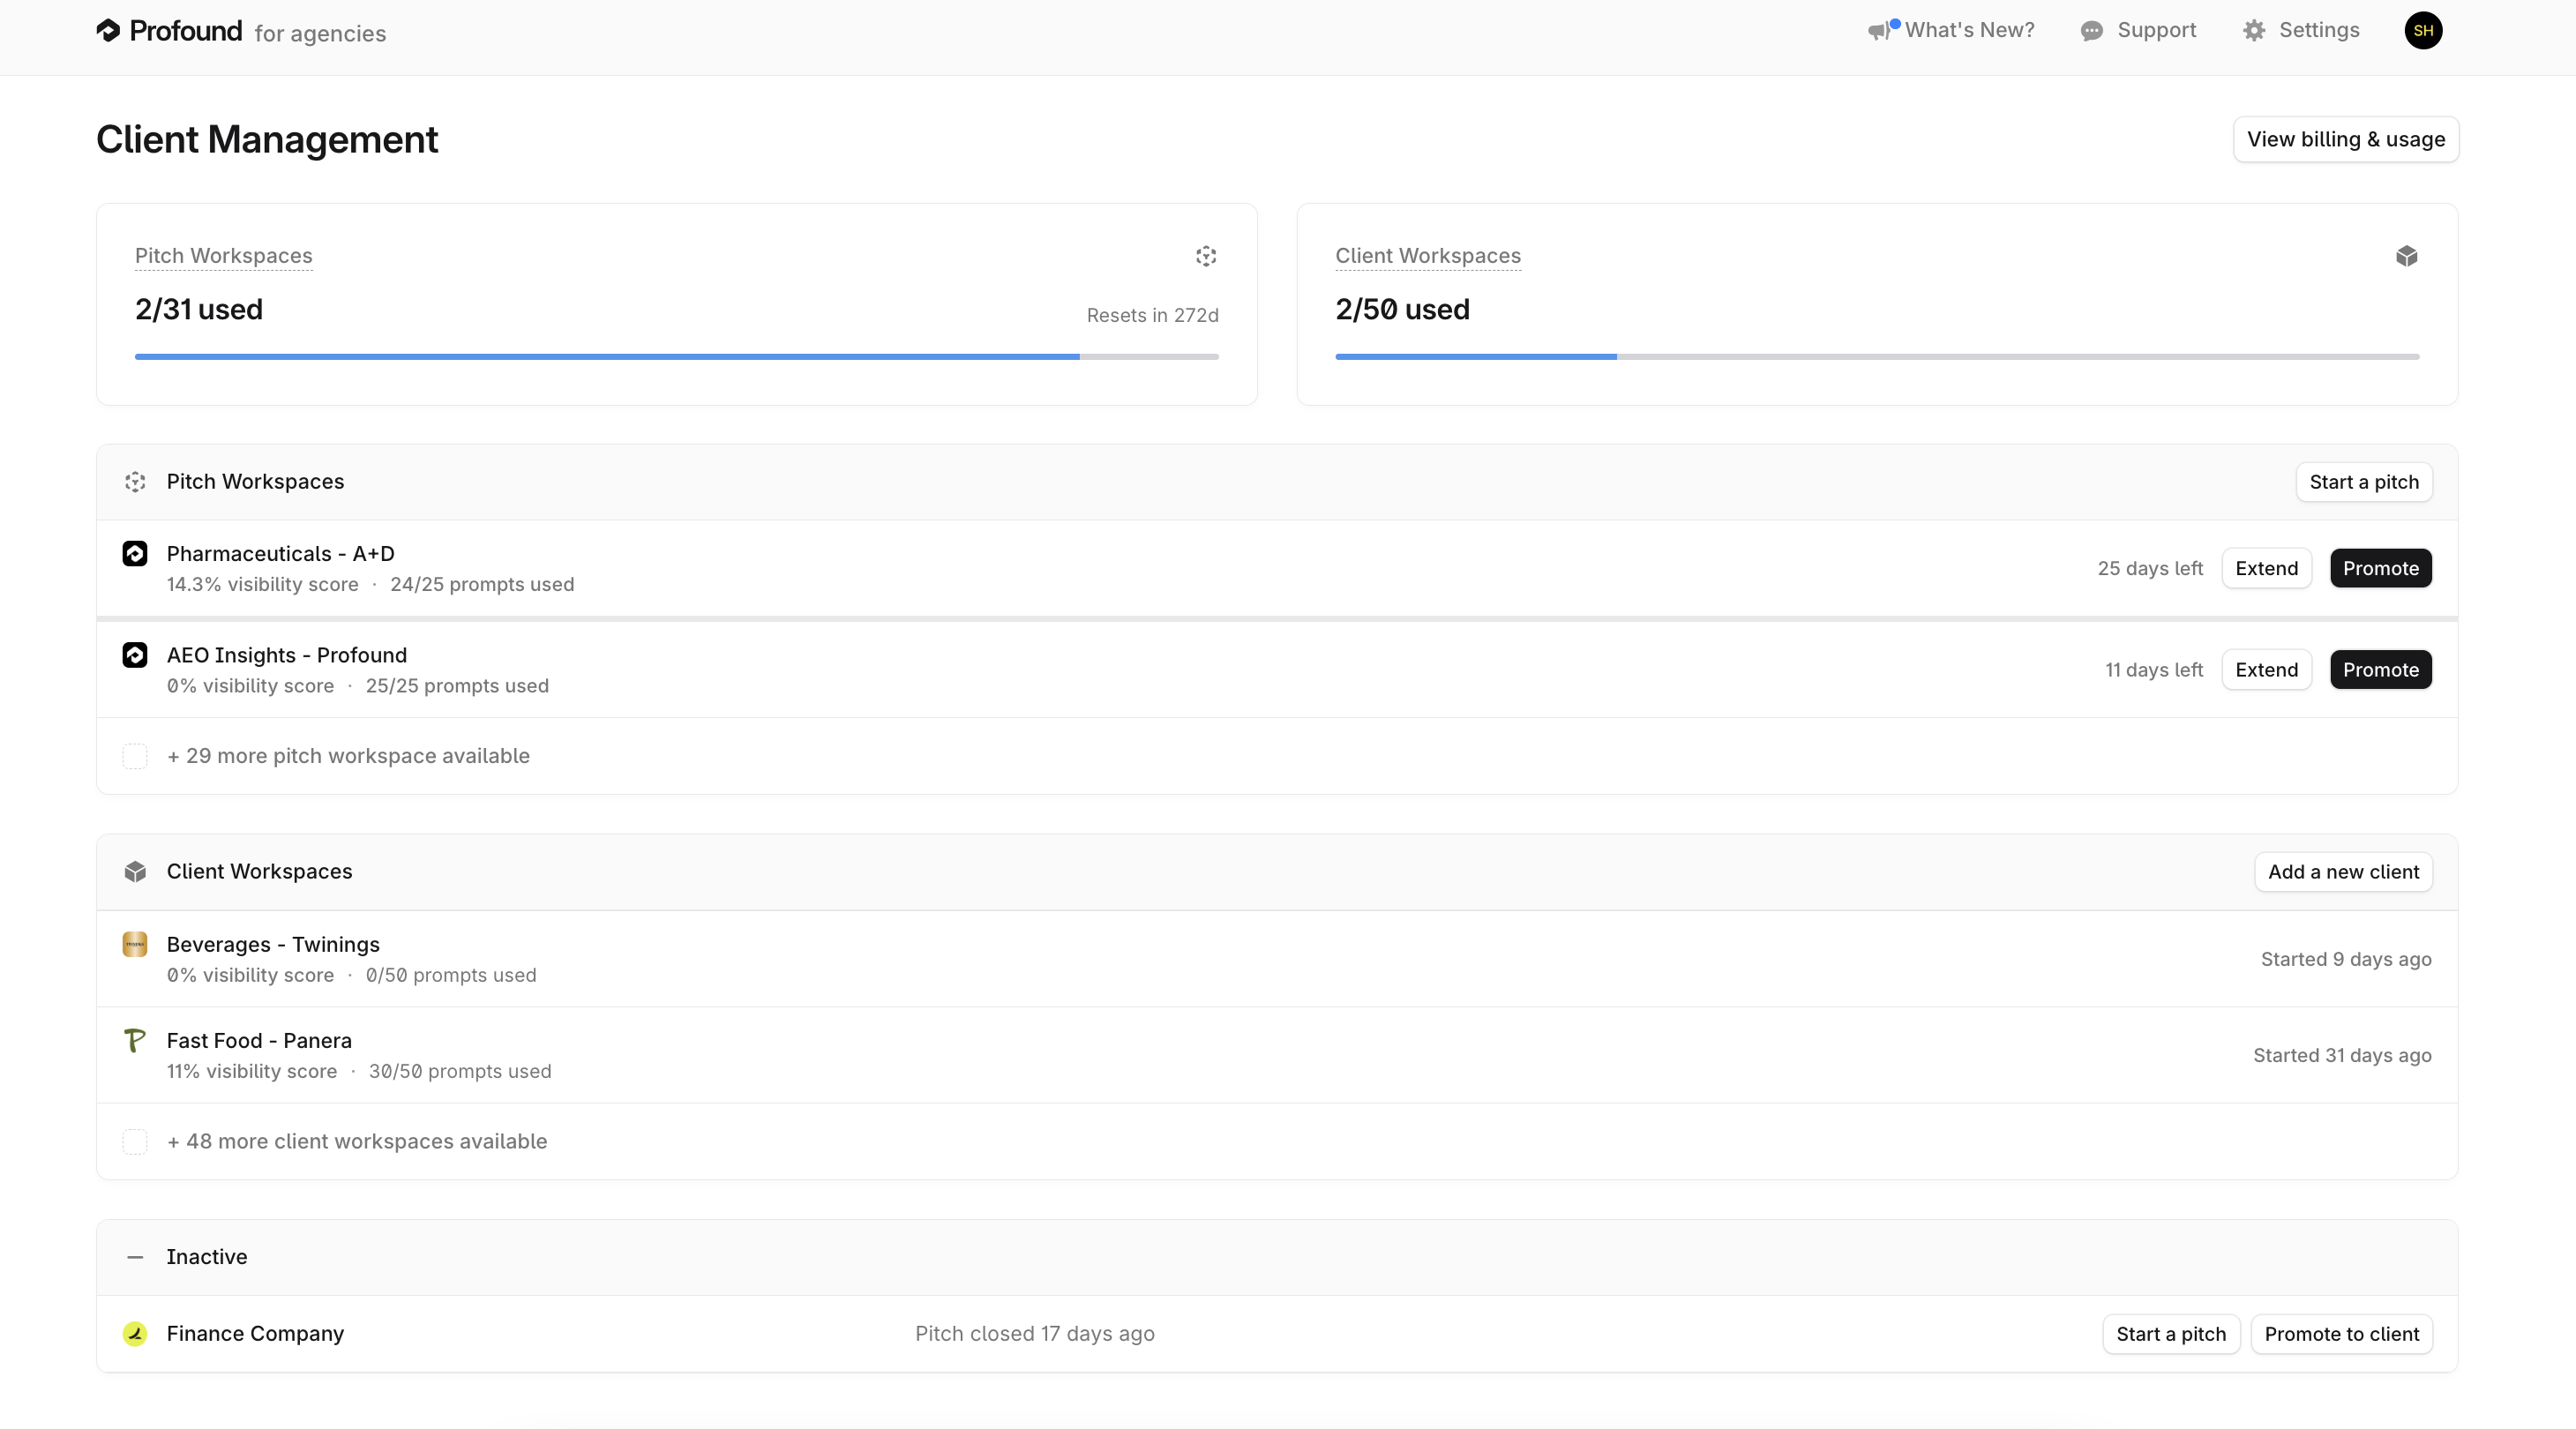Click the Profound logo icon
The width and height of the screenshot is (2576, 1429).
click(x=108, y=31)
